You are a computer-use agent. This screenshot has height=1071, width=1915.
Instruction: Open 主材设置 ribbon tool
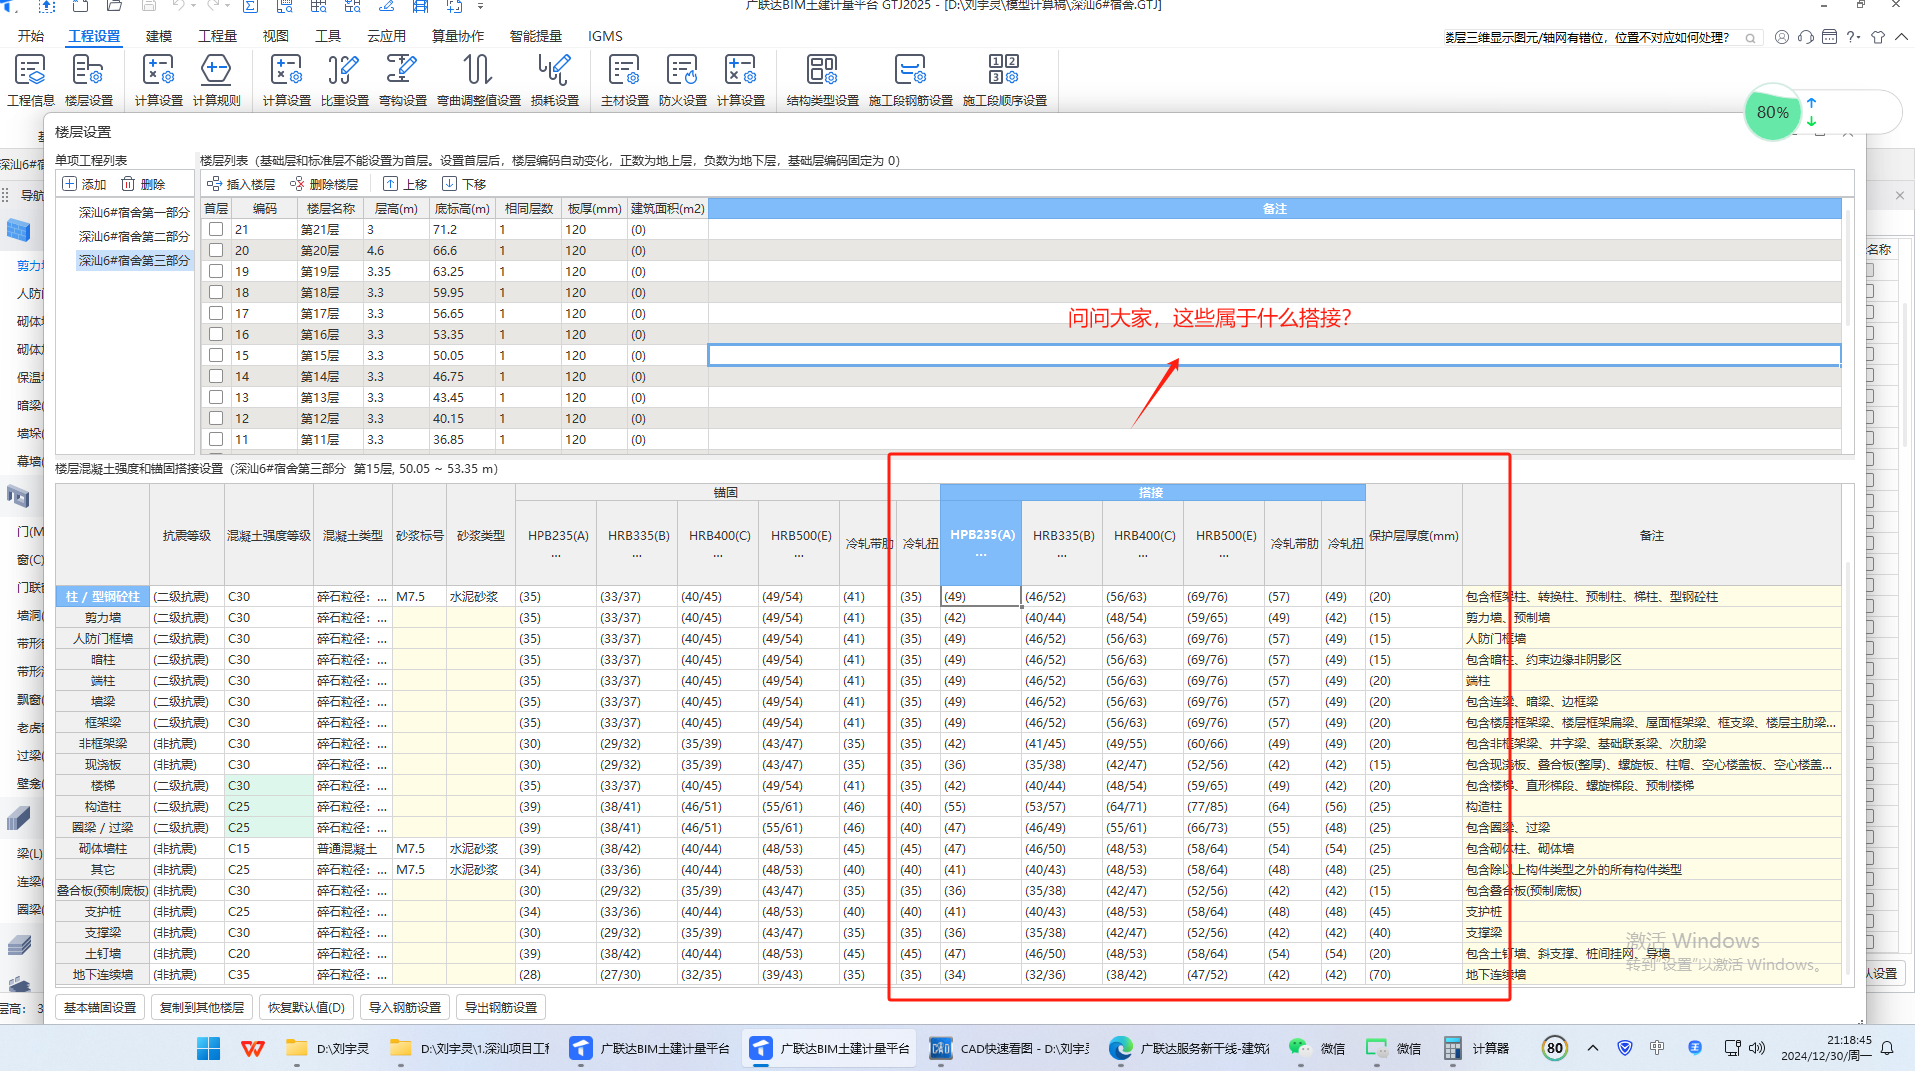[x=624, y=80]
